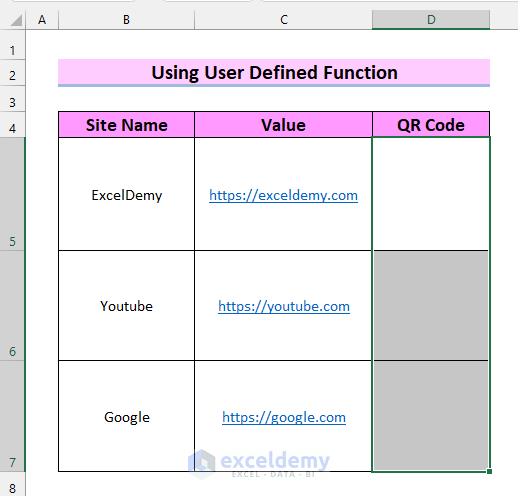Select column B header
518x496 pixels.
(x=126, y=20)
